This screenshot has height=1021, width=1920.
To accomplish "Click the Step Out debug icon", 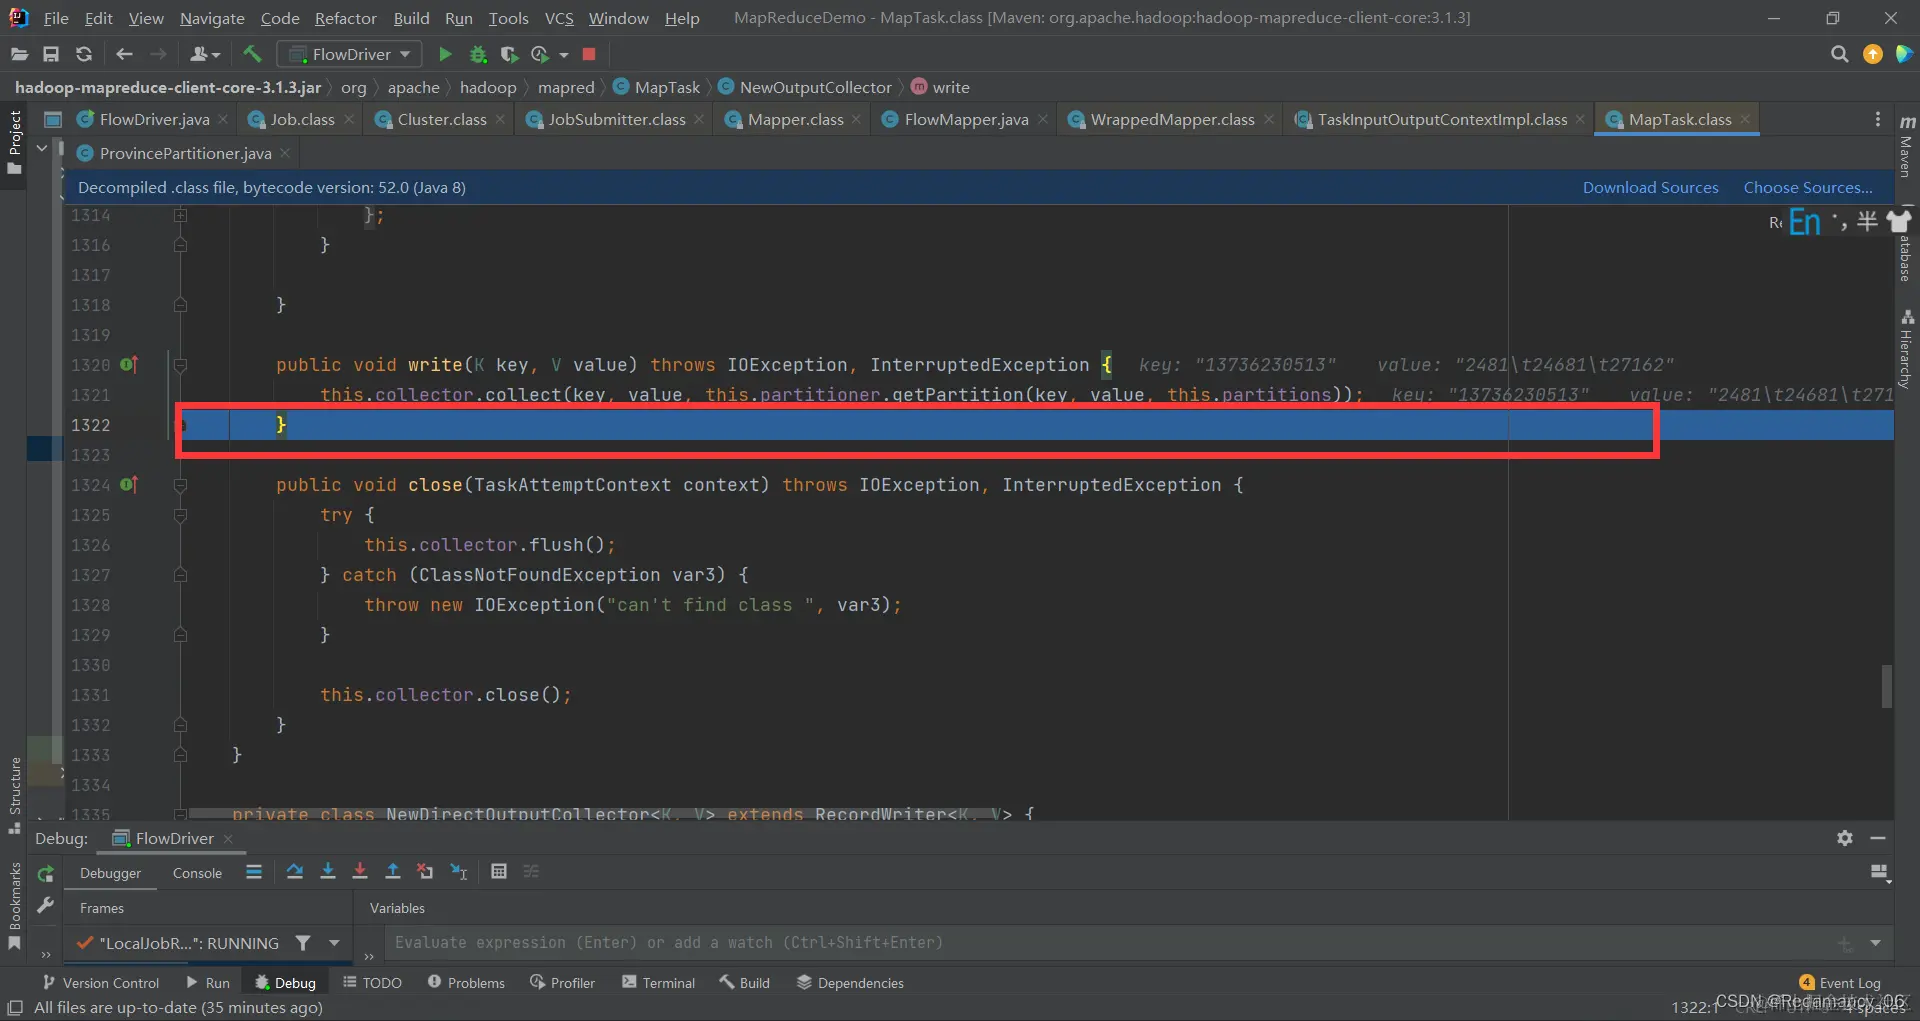I will 393,872.
